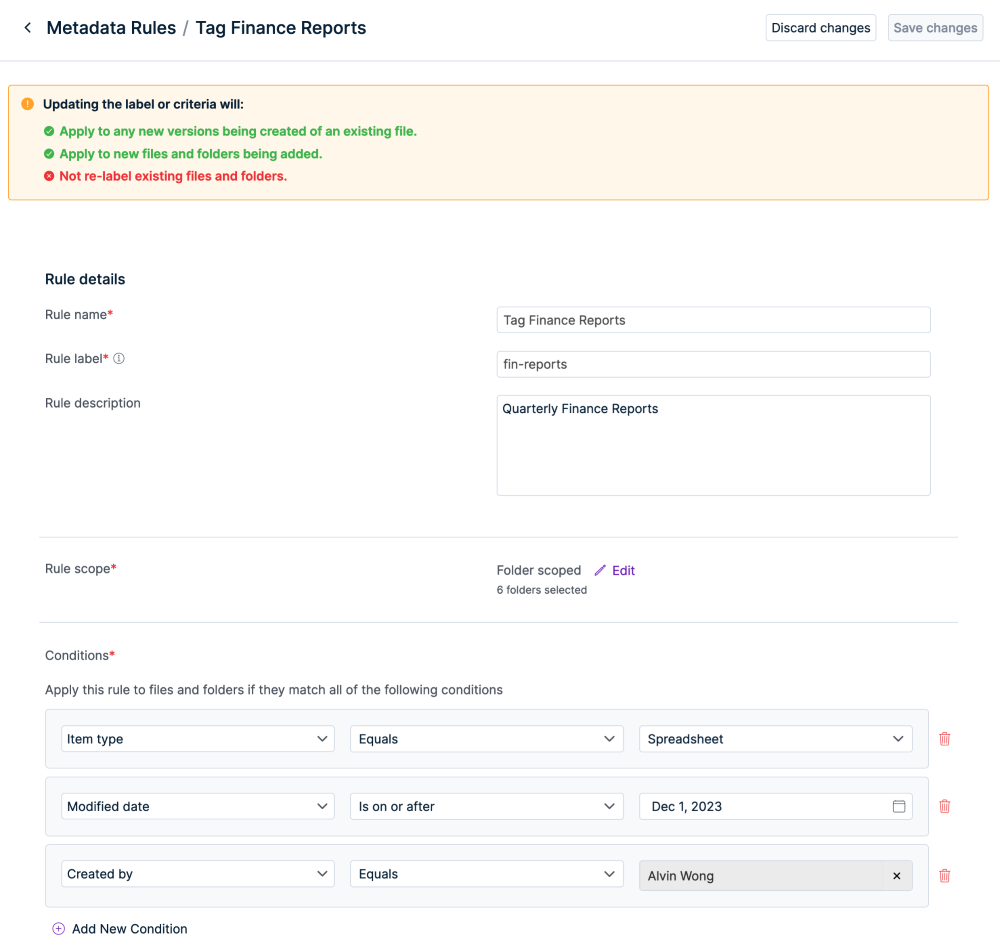The width and height of the screenshot is (1000, 946).
Task: Click the Rule label field with fin-reports
Action: pos(713,364)
